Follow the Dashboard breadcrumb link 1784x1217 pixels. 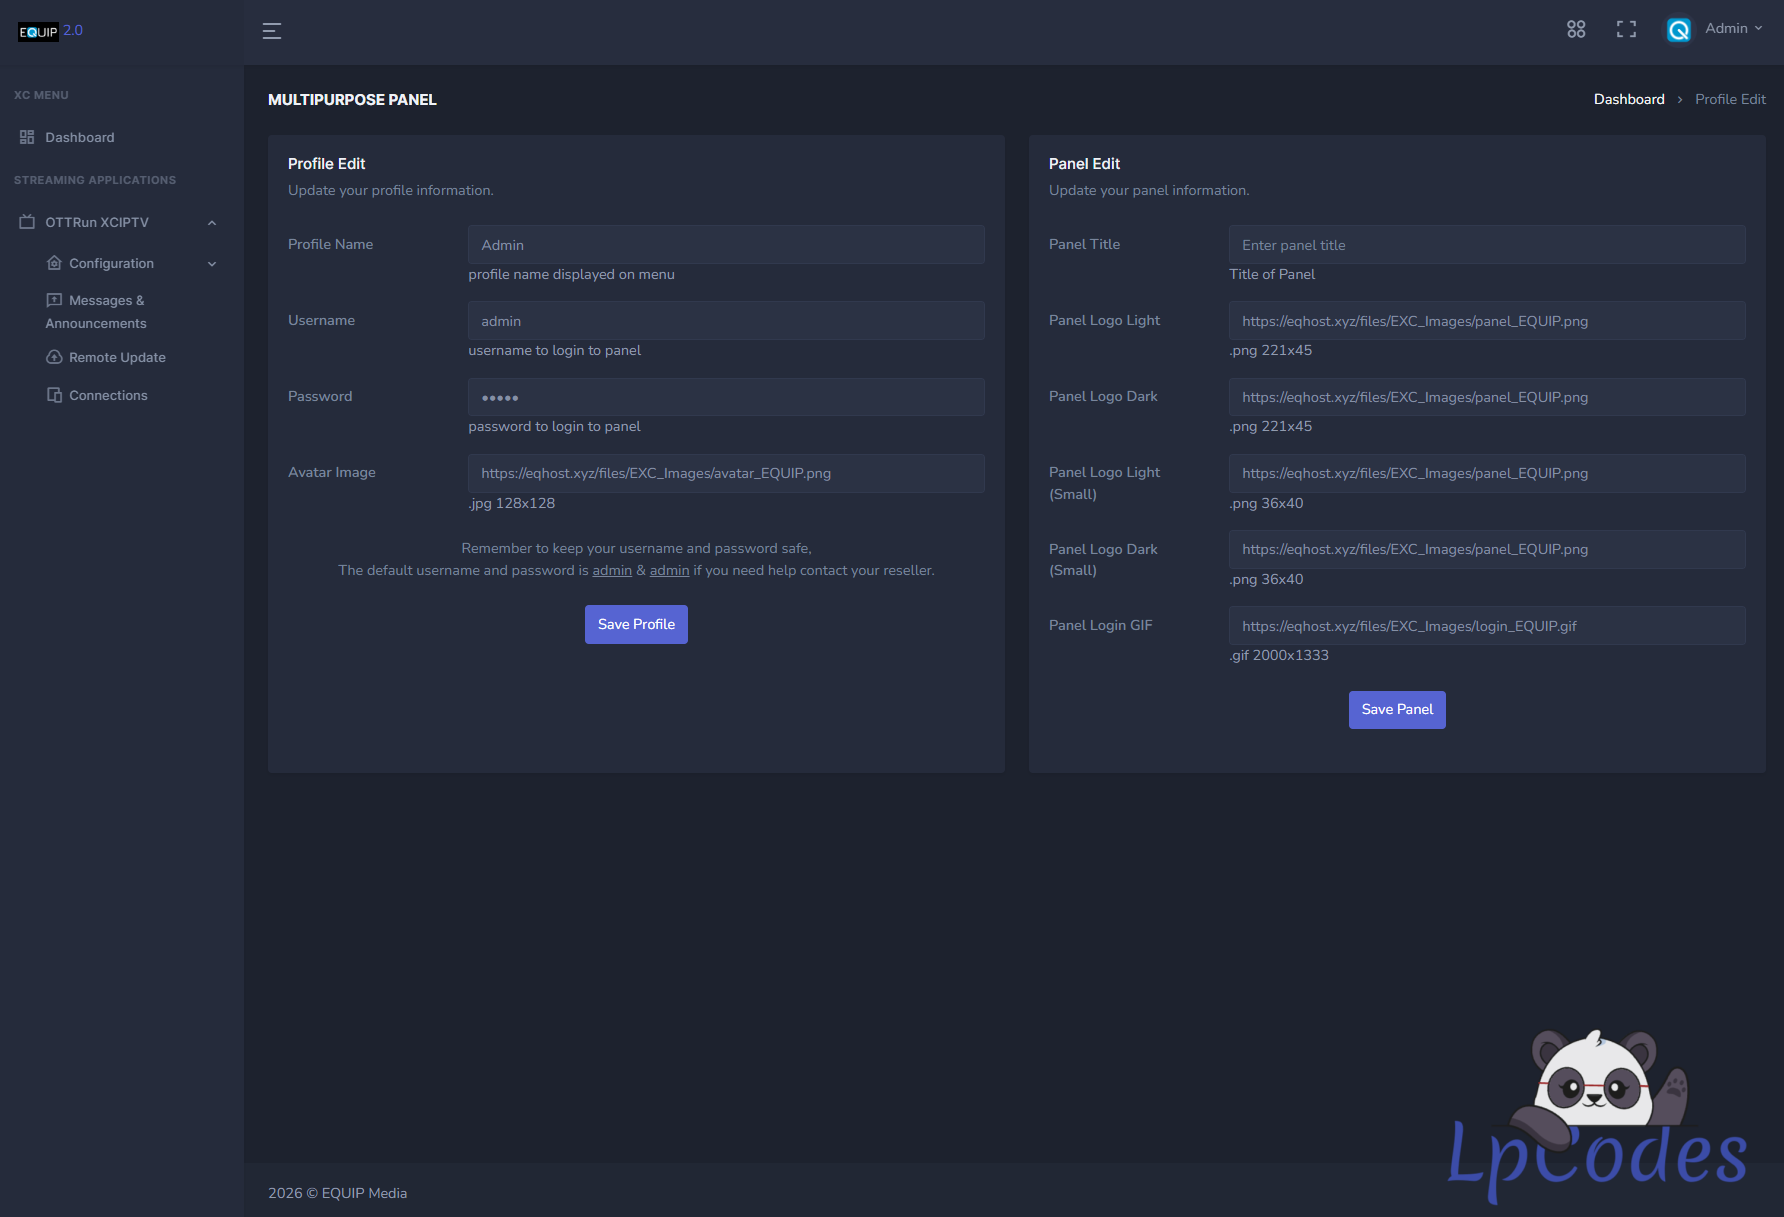point(1628,99)
